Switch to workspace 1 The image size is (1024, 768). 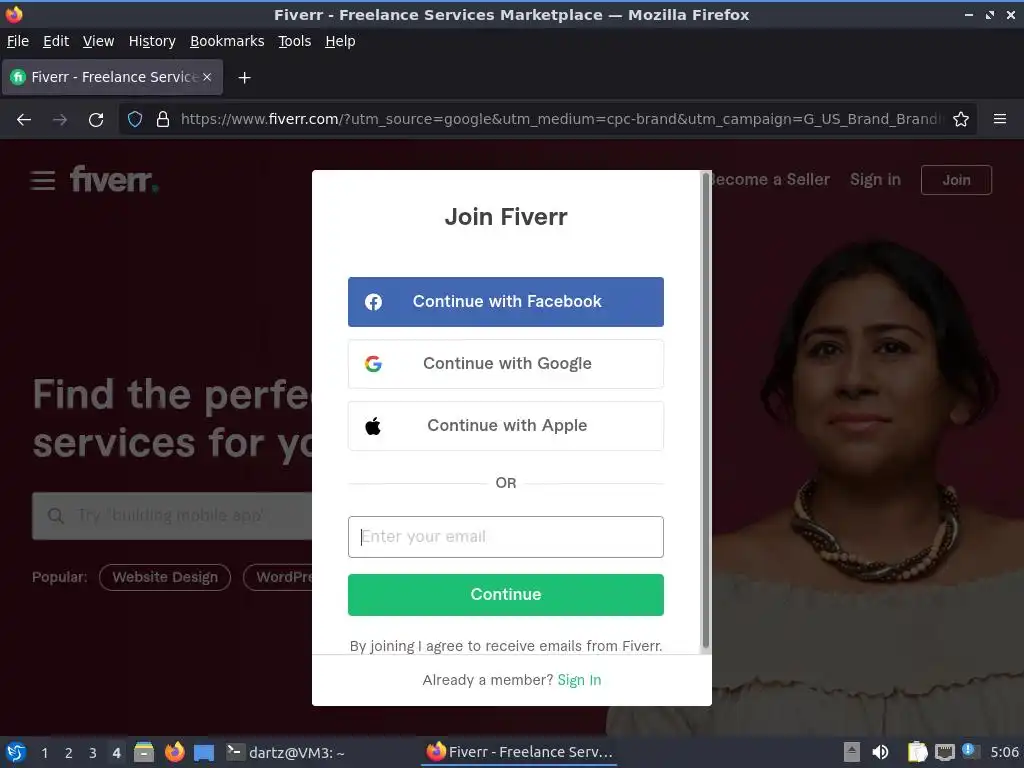point(44,753)
